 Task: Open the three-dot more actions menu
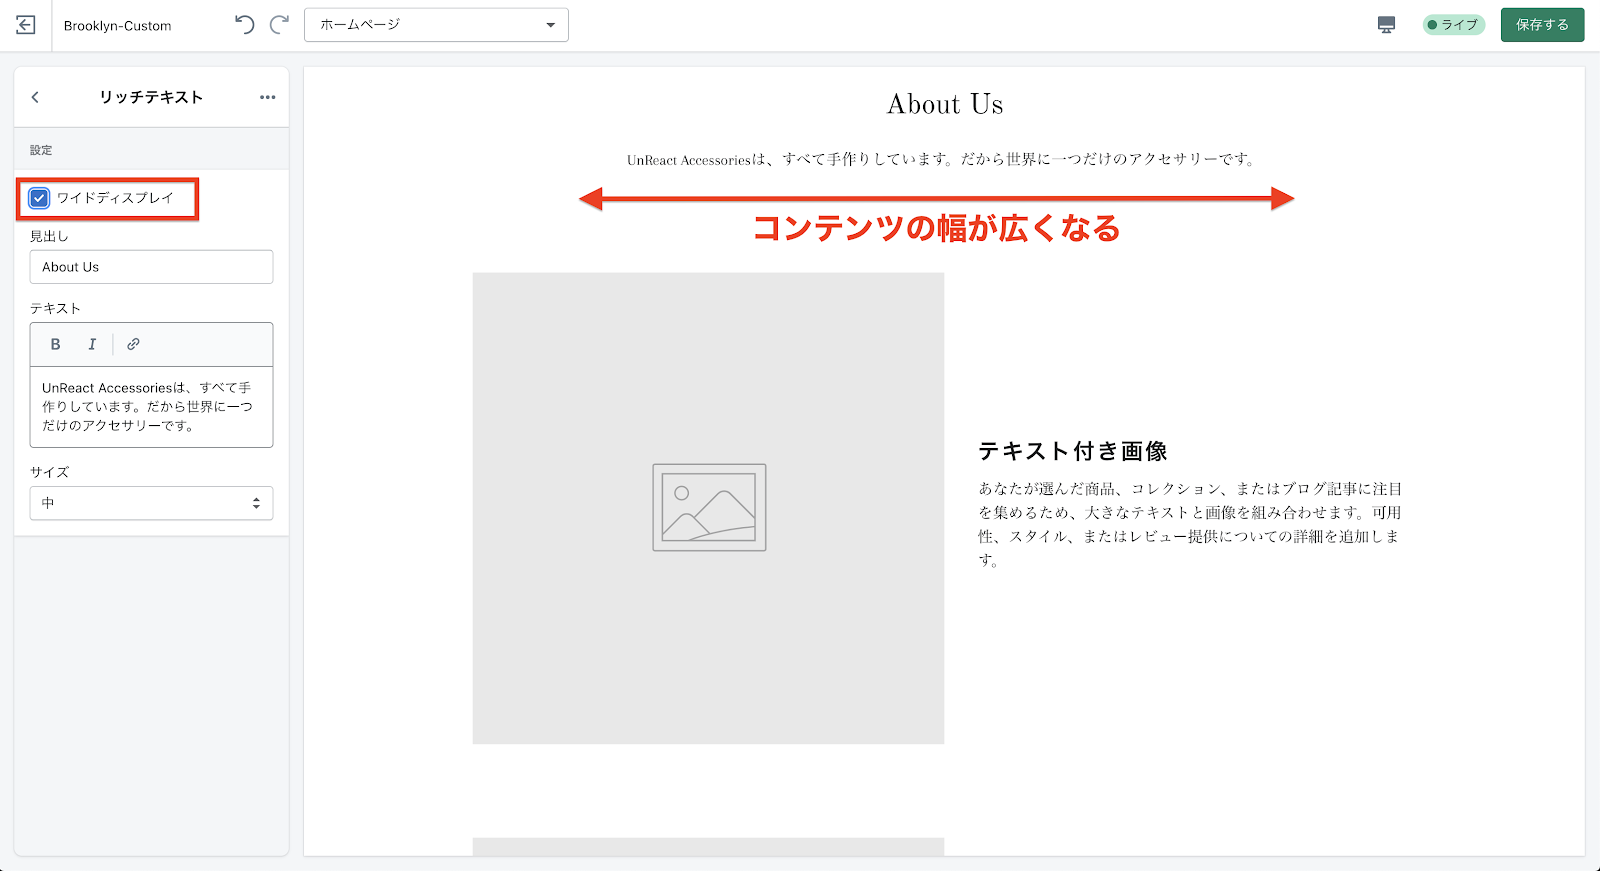pos(267,97)
